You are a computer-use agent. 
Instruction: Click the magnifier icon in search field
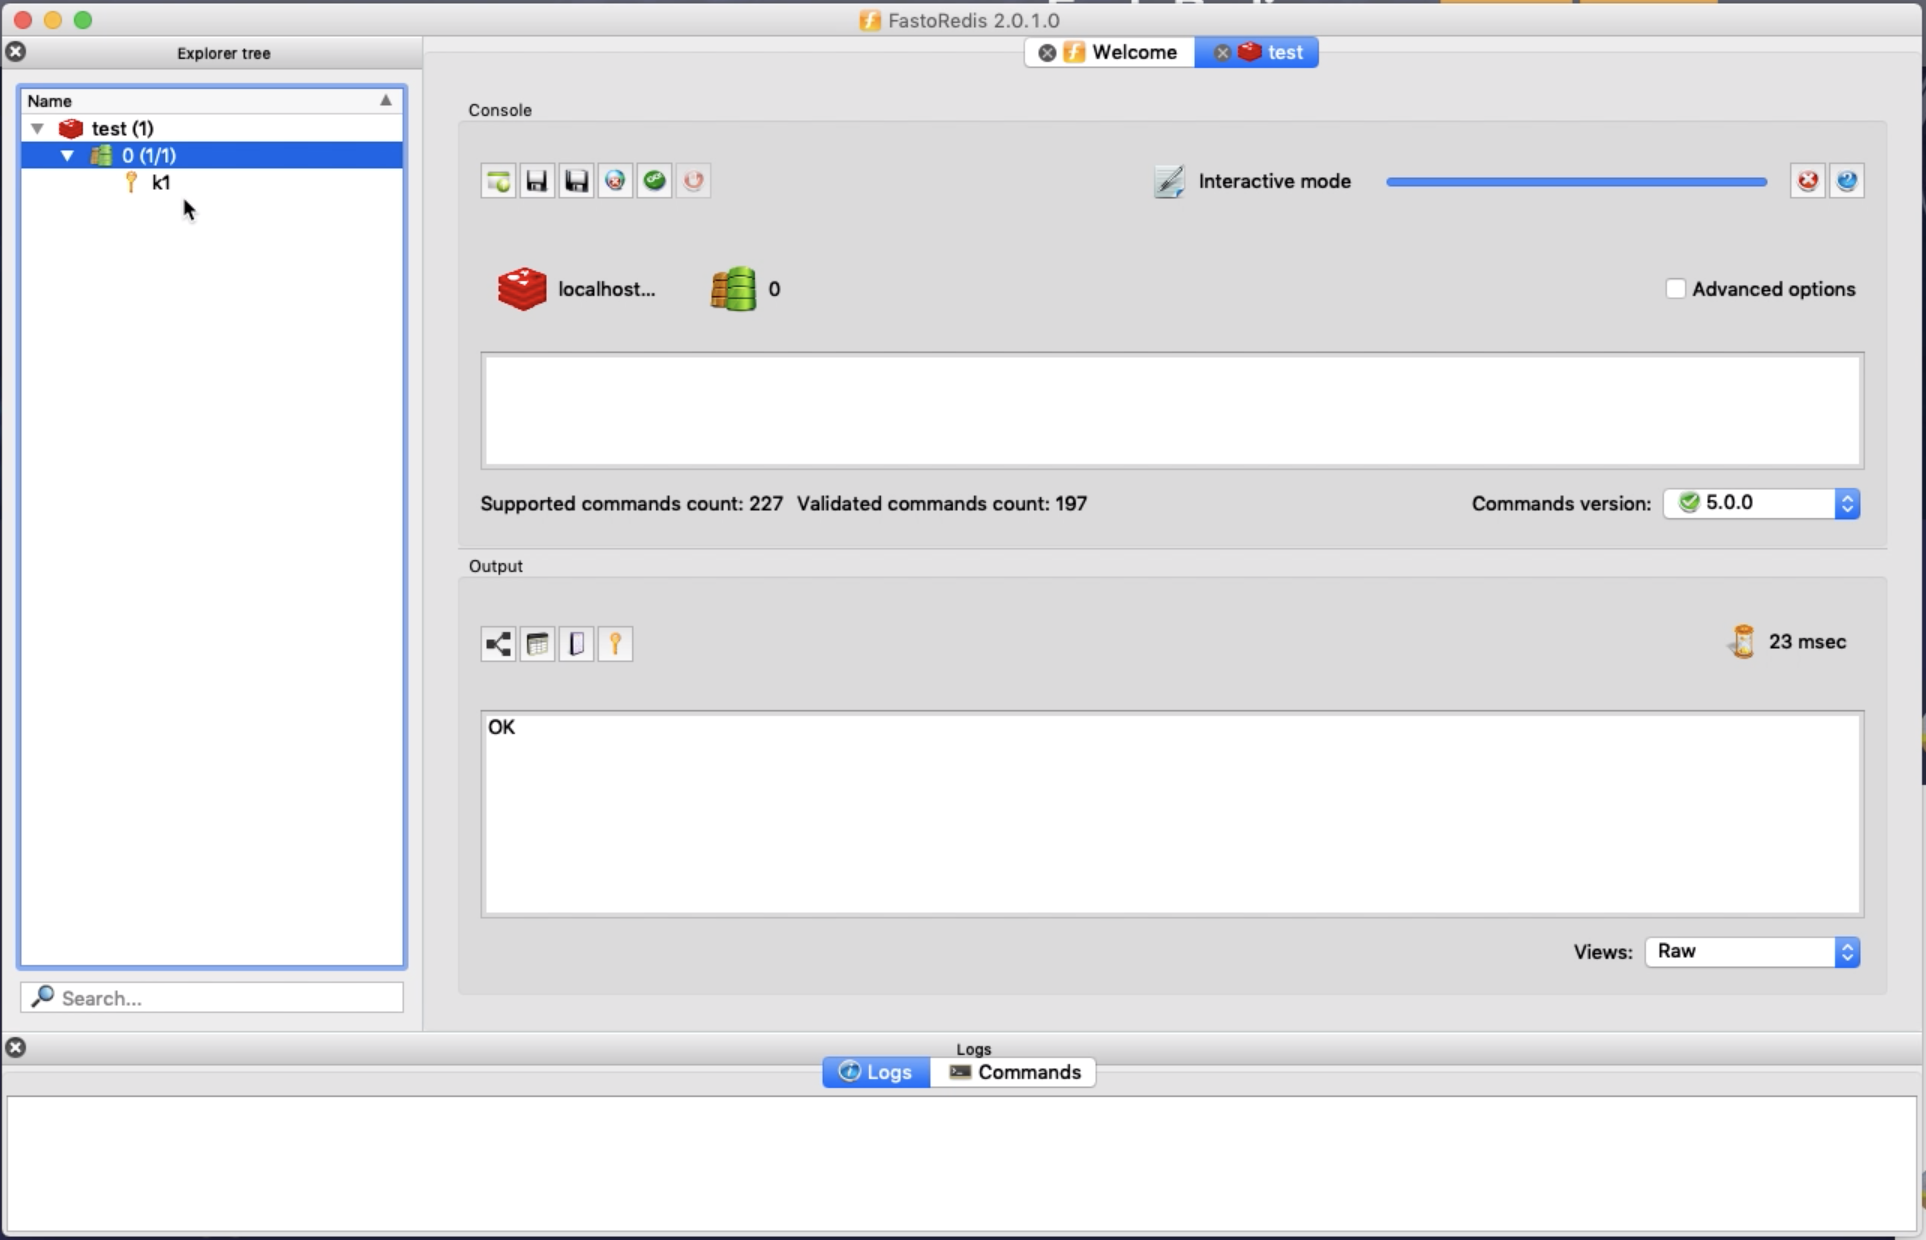(x=42, y=997)
